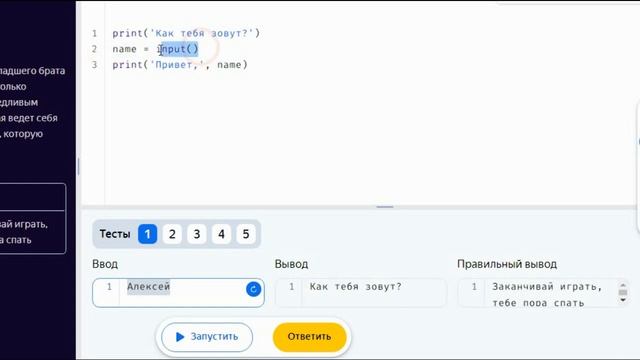Click the highlighted input() on line 2
Screen dimensions: 640x360
pyautogui.click(x=178, y=49)
